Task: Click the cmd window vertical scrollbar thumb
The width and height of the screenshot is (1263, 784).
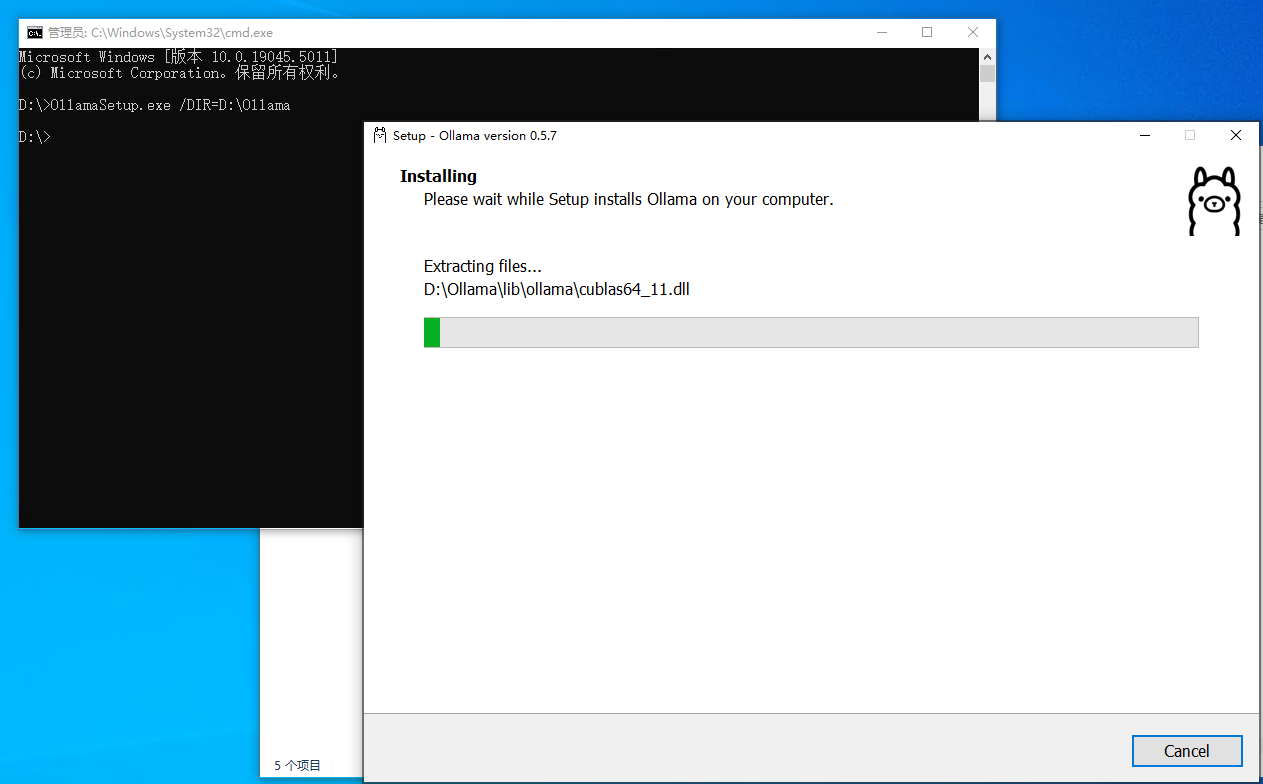Action: click(987, 74)
